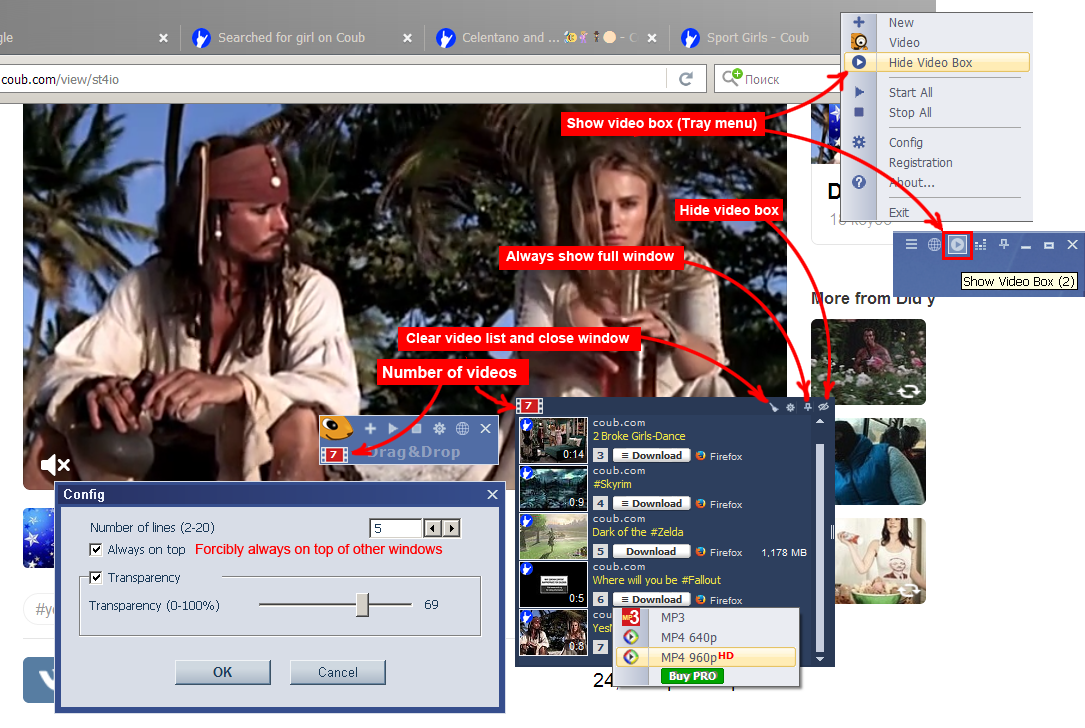Click the question mark icon in the tray menu
Viewport: 1085px width, 728px height.
click(859, 182)
